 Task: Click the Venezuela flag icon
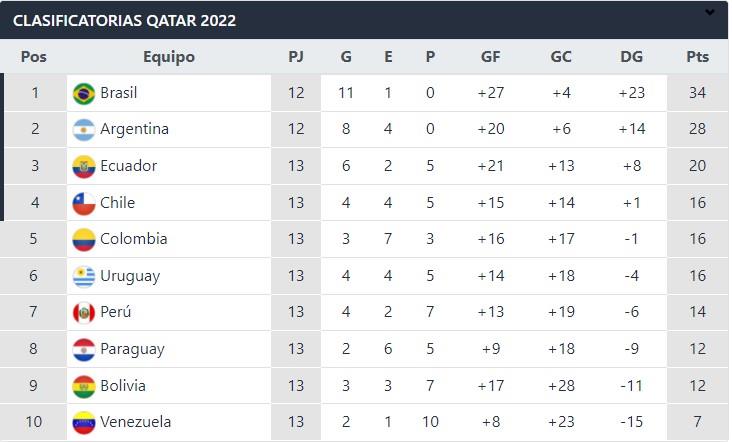point(84,423)
